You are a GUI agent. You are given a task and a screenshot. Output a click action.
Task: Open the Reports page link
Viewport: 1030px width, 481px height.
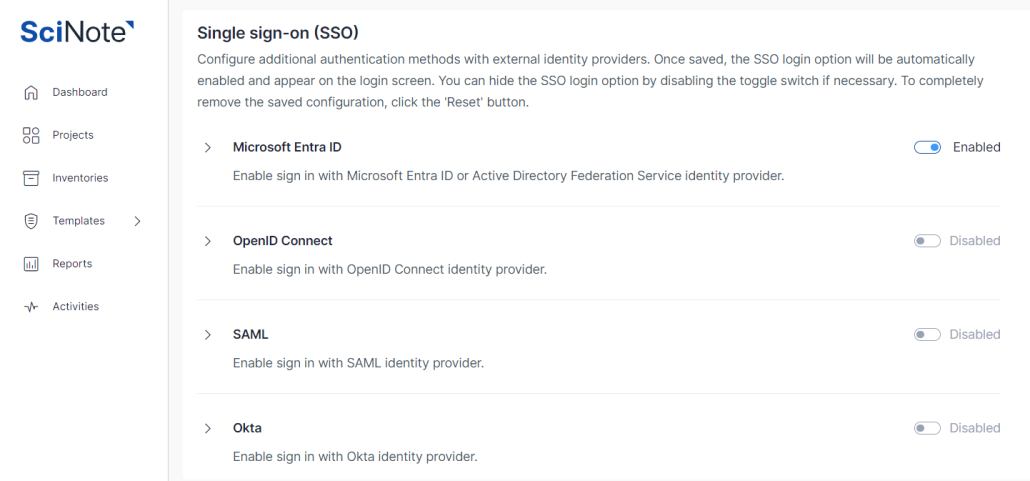coord(72,264)
